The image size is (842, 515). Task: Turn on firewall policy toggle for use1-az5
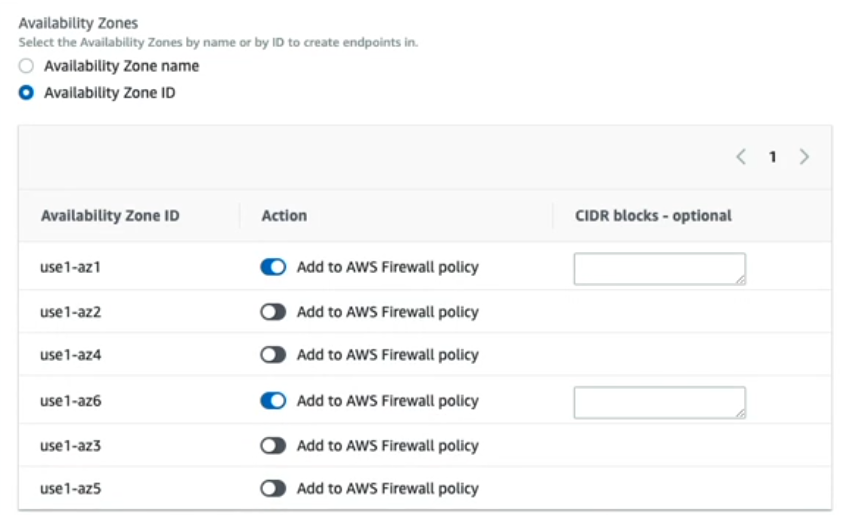pos(273,489)
